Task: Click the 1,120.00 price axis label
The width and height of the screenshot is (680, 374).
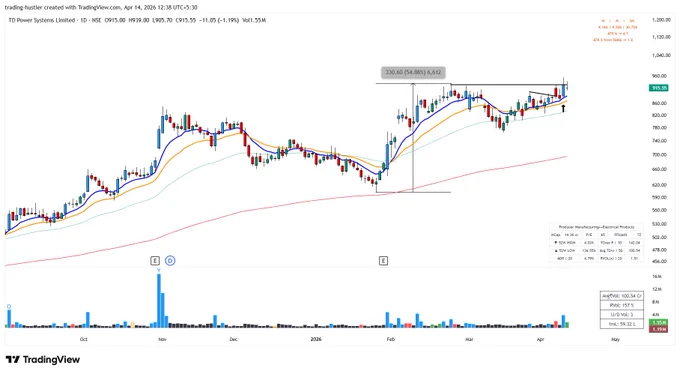Action: [x=661, y=37]
